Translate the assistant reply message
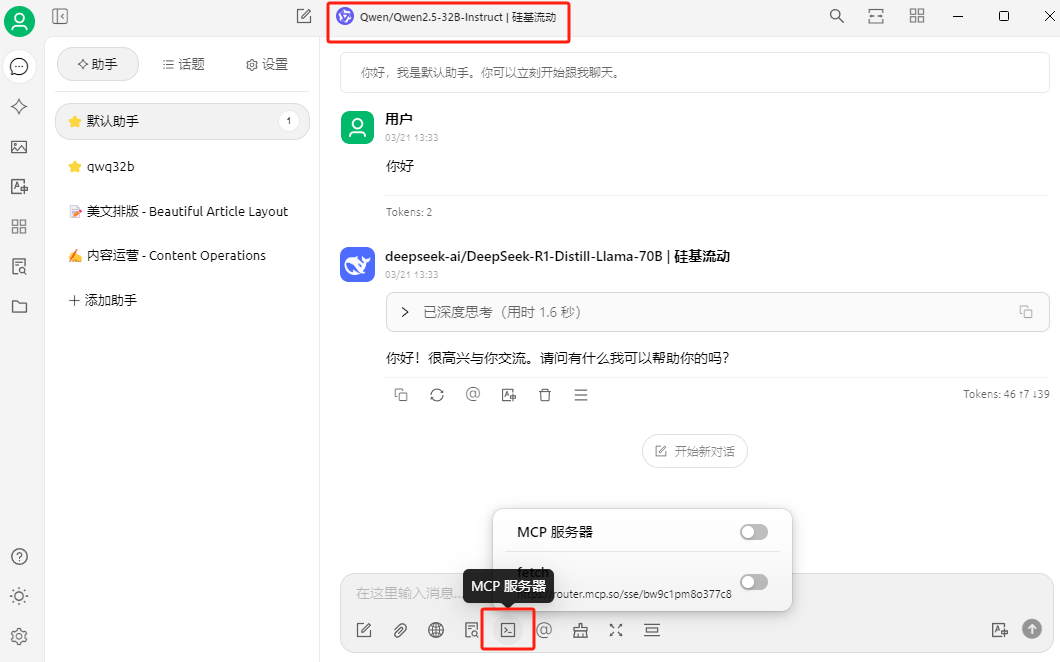 (x=509, y=395)
